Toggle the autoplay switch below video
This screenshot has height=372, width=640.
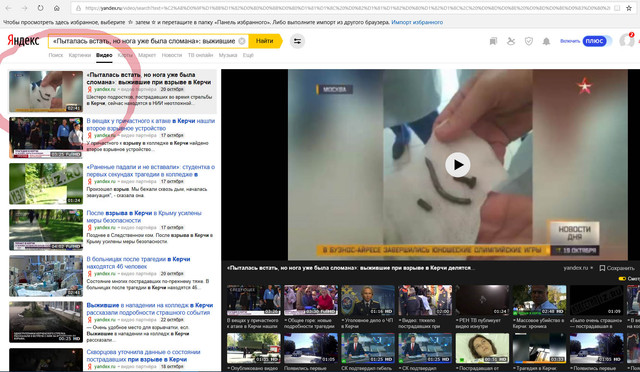click(622, 278)
